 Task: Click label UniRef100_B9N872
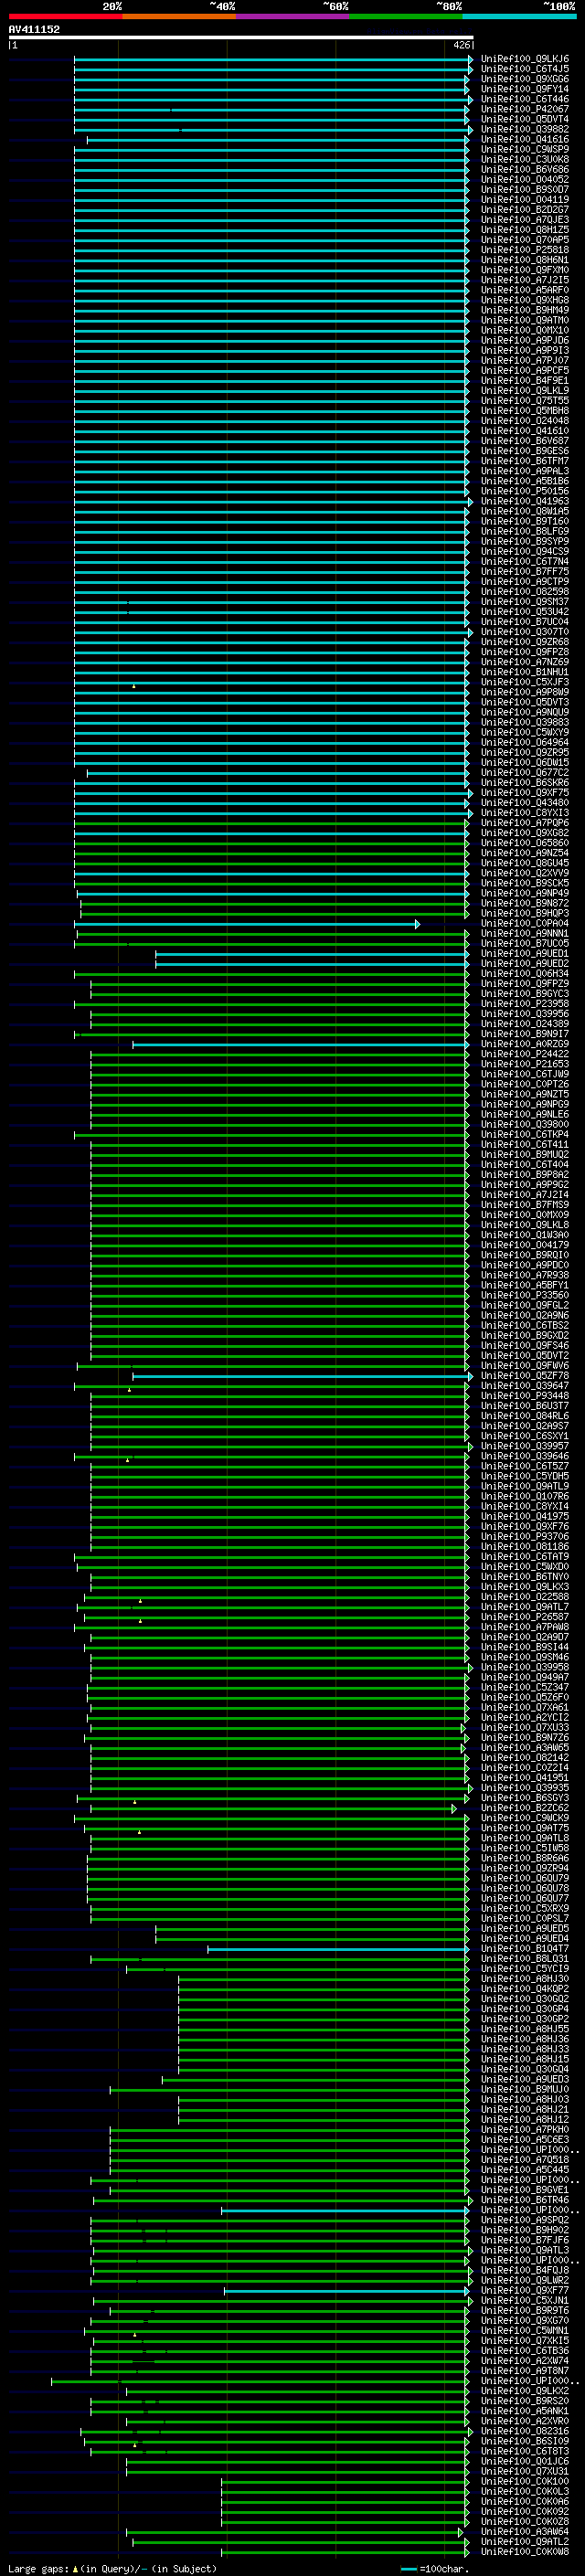point(525,903)
